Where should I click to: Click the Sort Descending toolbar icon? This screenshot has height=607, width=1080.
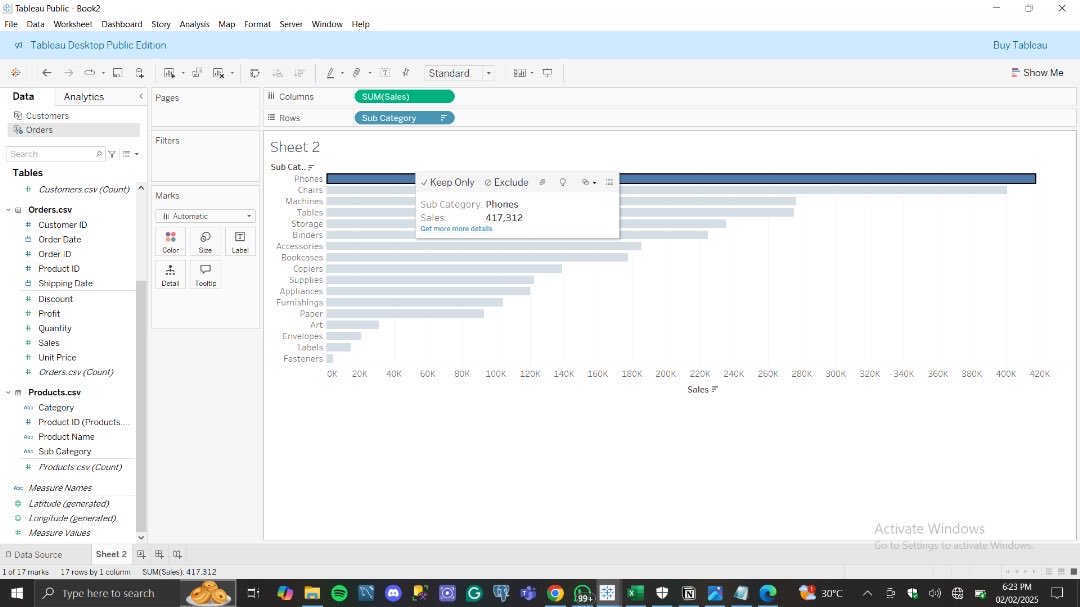(300, 72)
